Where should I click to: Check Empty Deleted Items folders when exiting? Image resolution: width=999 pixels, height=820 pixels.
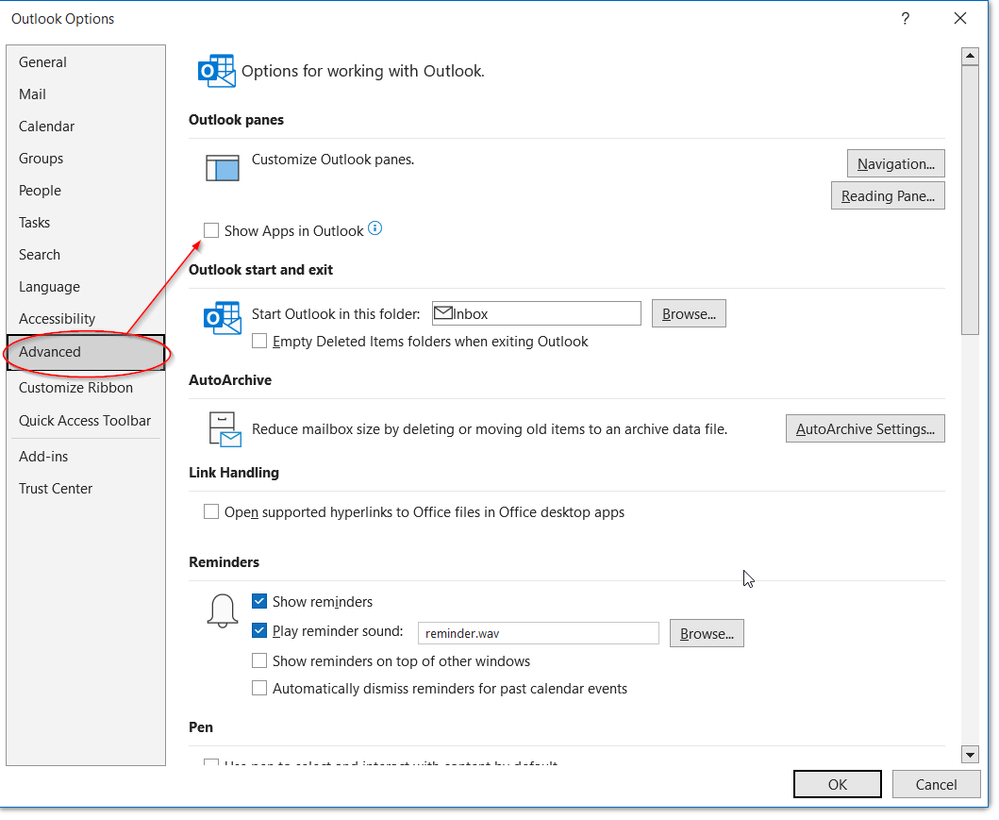click(x=259, y=341)
